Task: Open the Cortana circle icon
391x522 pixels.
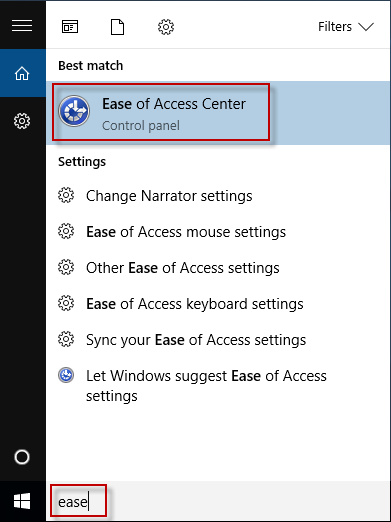Action: click(22, 457)
